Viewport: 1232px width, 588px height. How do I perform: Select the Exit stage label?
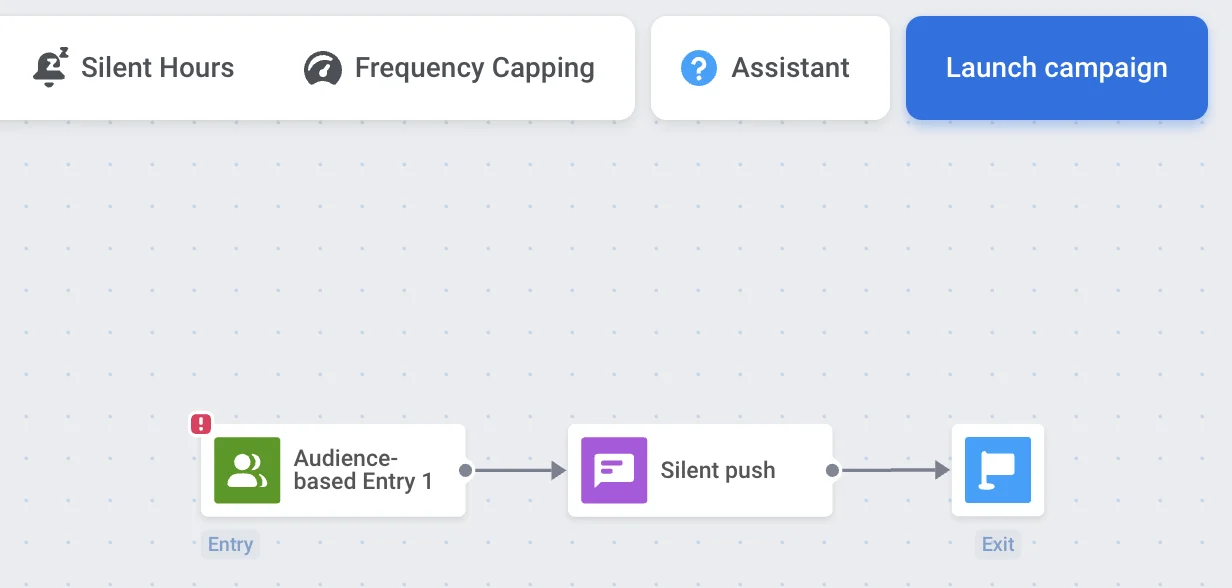[998, 544]
